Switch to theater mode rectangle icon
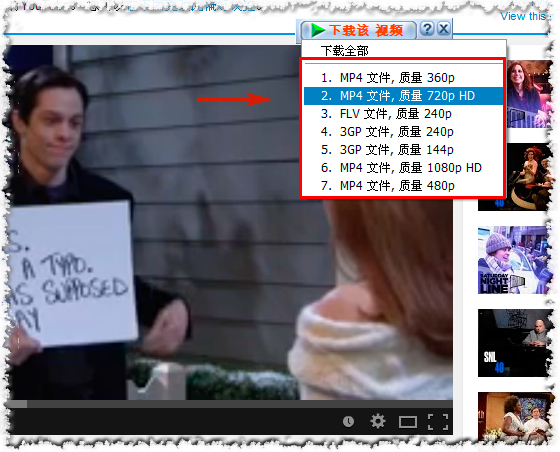Screen dimensions: 560x452 408,422
